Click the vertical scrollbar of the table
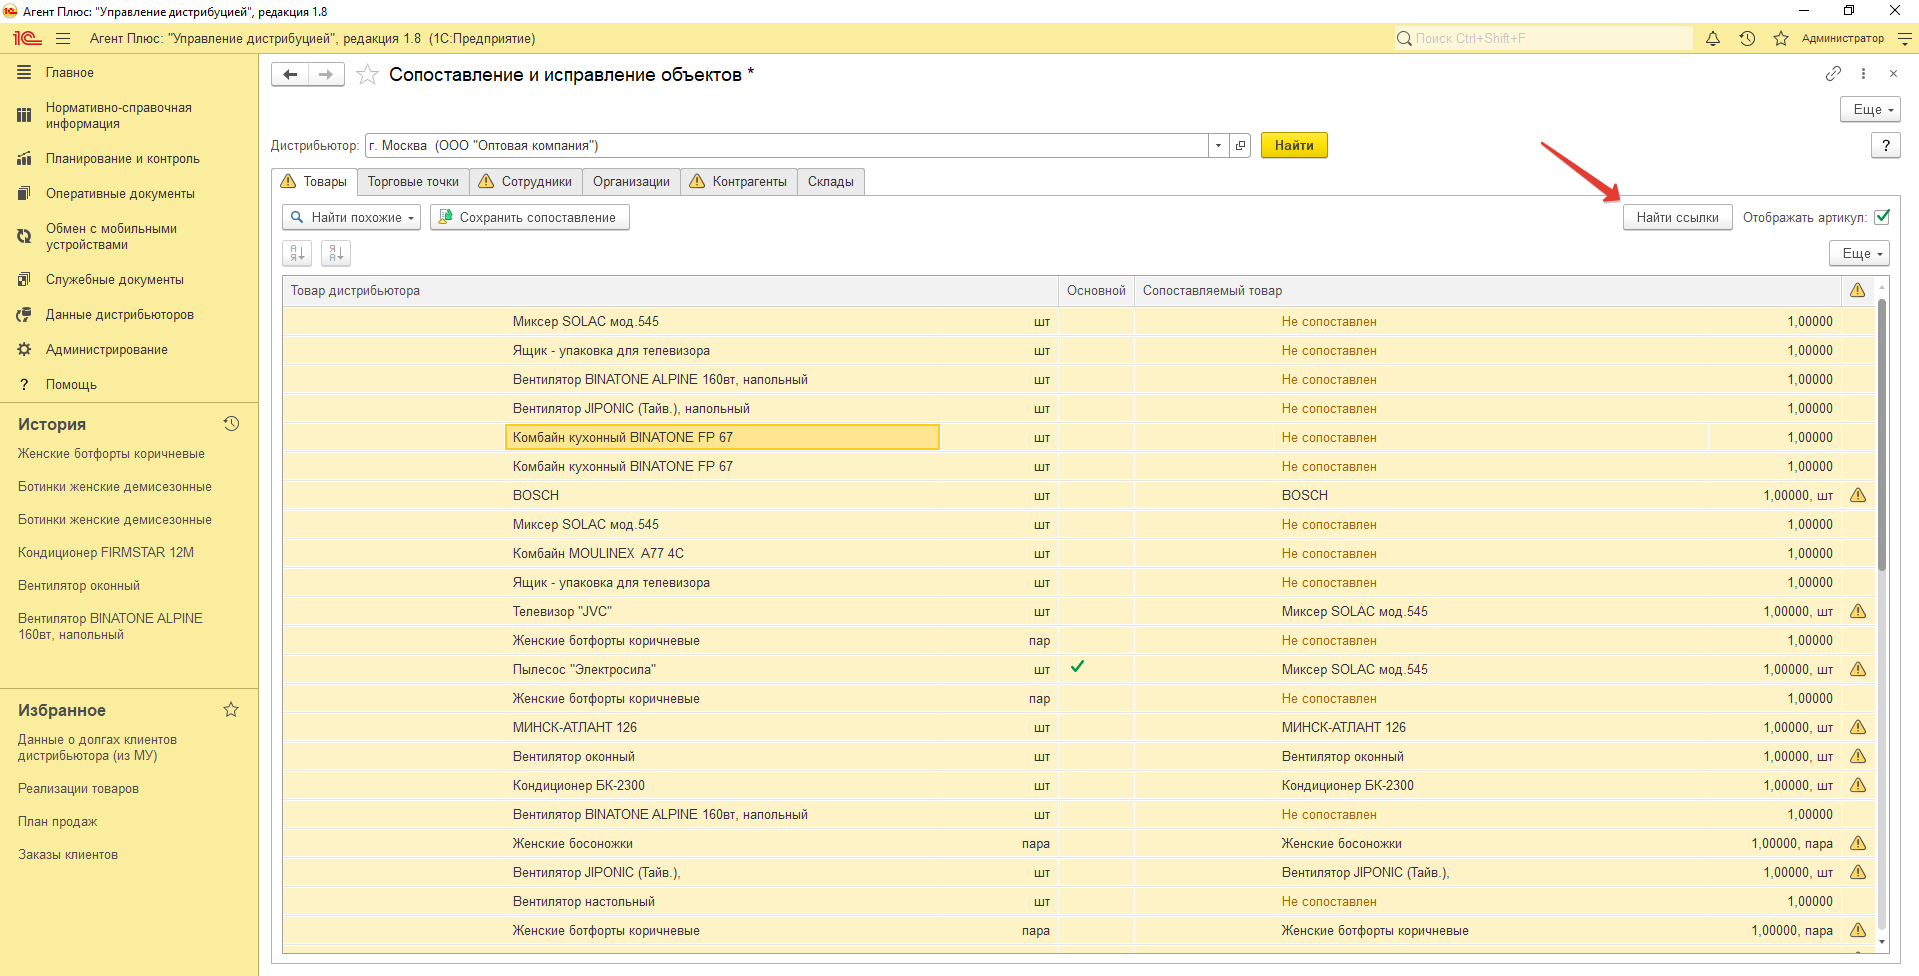 pyautogui.click(x=1882, y=434)
